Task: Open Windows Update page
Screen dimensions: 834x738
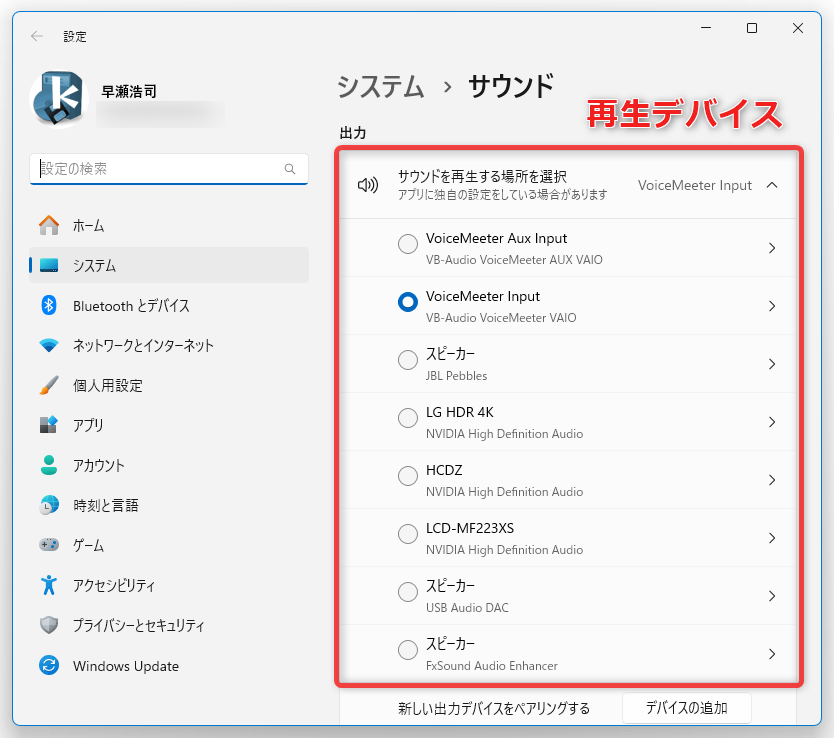Action: coord(169,666)
